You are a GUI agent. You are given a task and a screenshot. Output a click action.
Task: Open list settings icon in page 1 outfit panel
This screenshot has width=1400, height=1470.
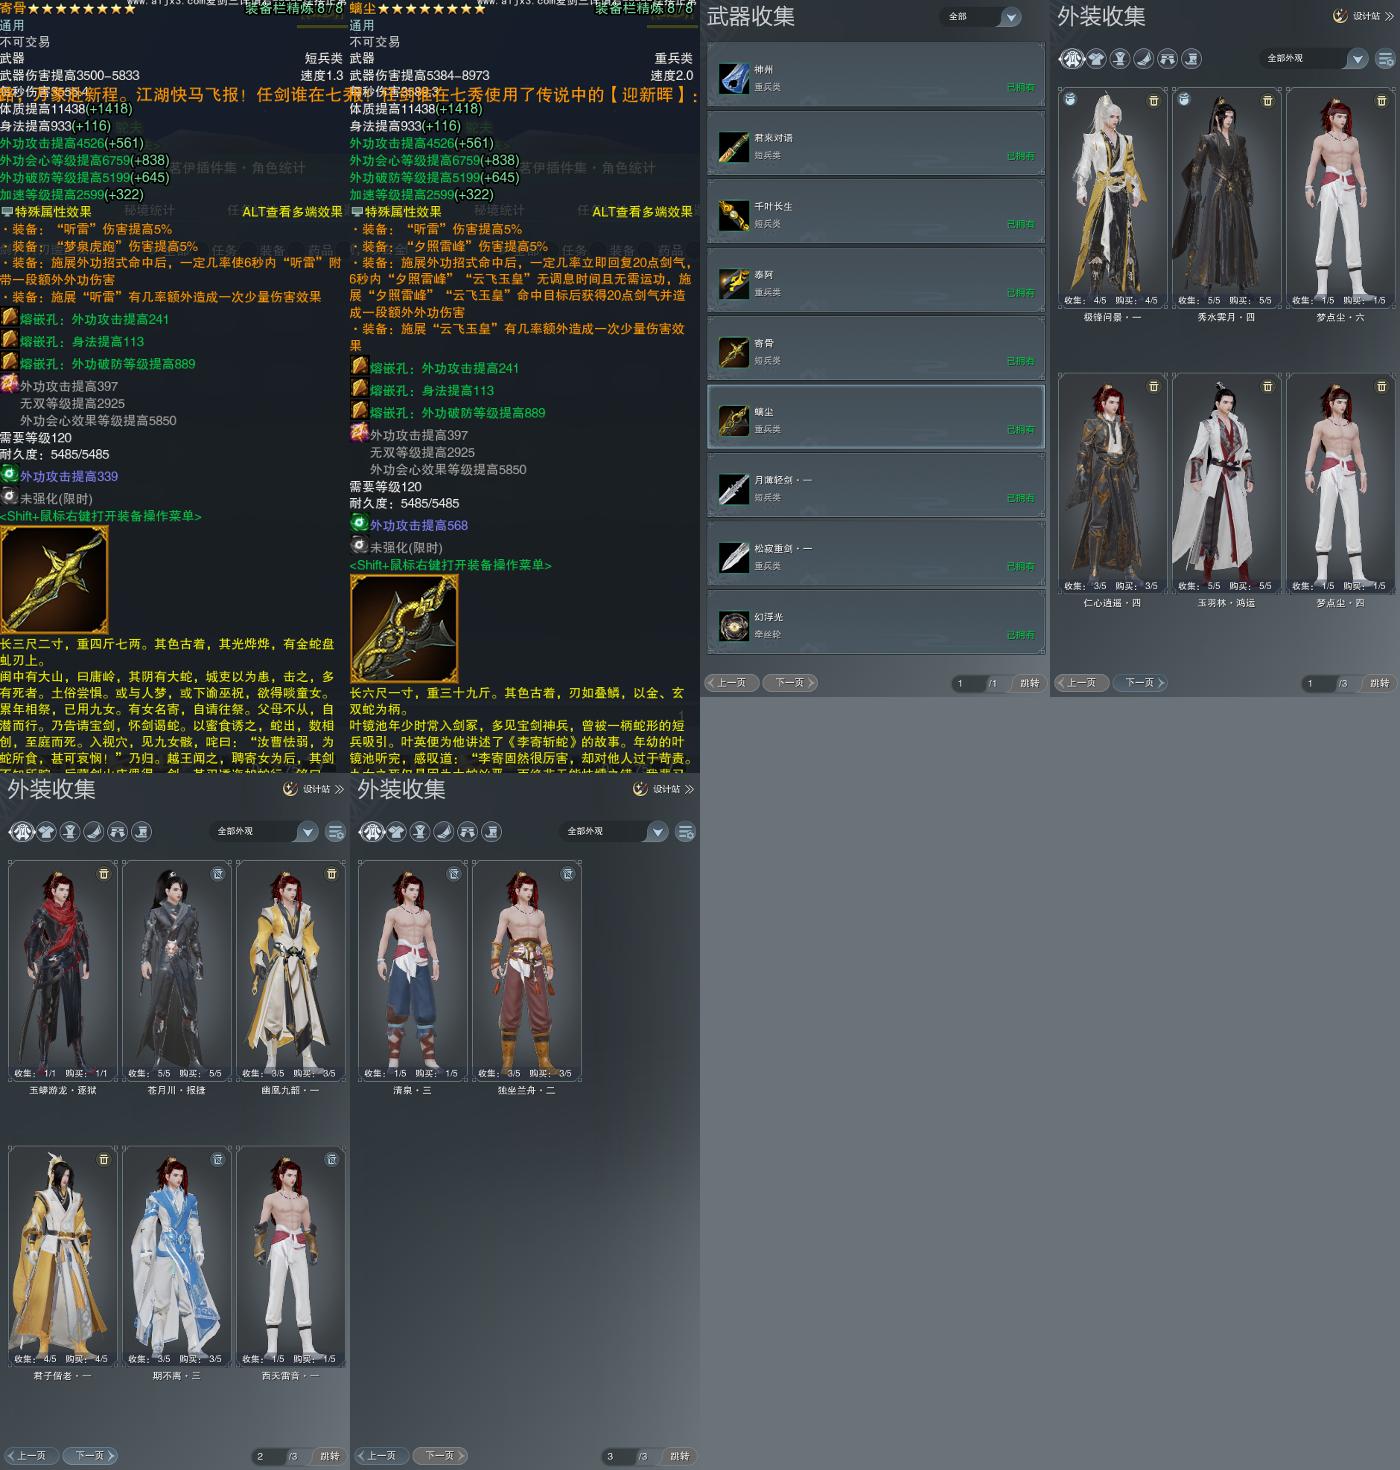(1385, 59)
